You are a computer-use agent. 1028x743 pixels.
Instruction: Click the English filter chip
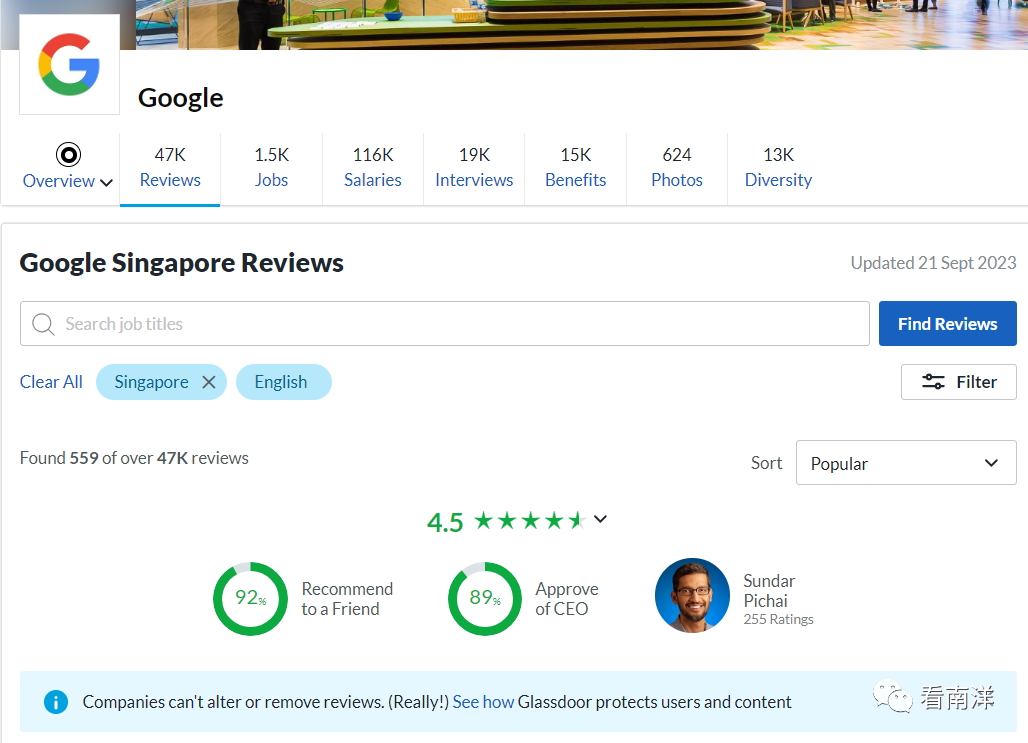tap(283, 382)
